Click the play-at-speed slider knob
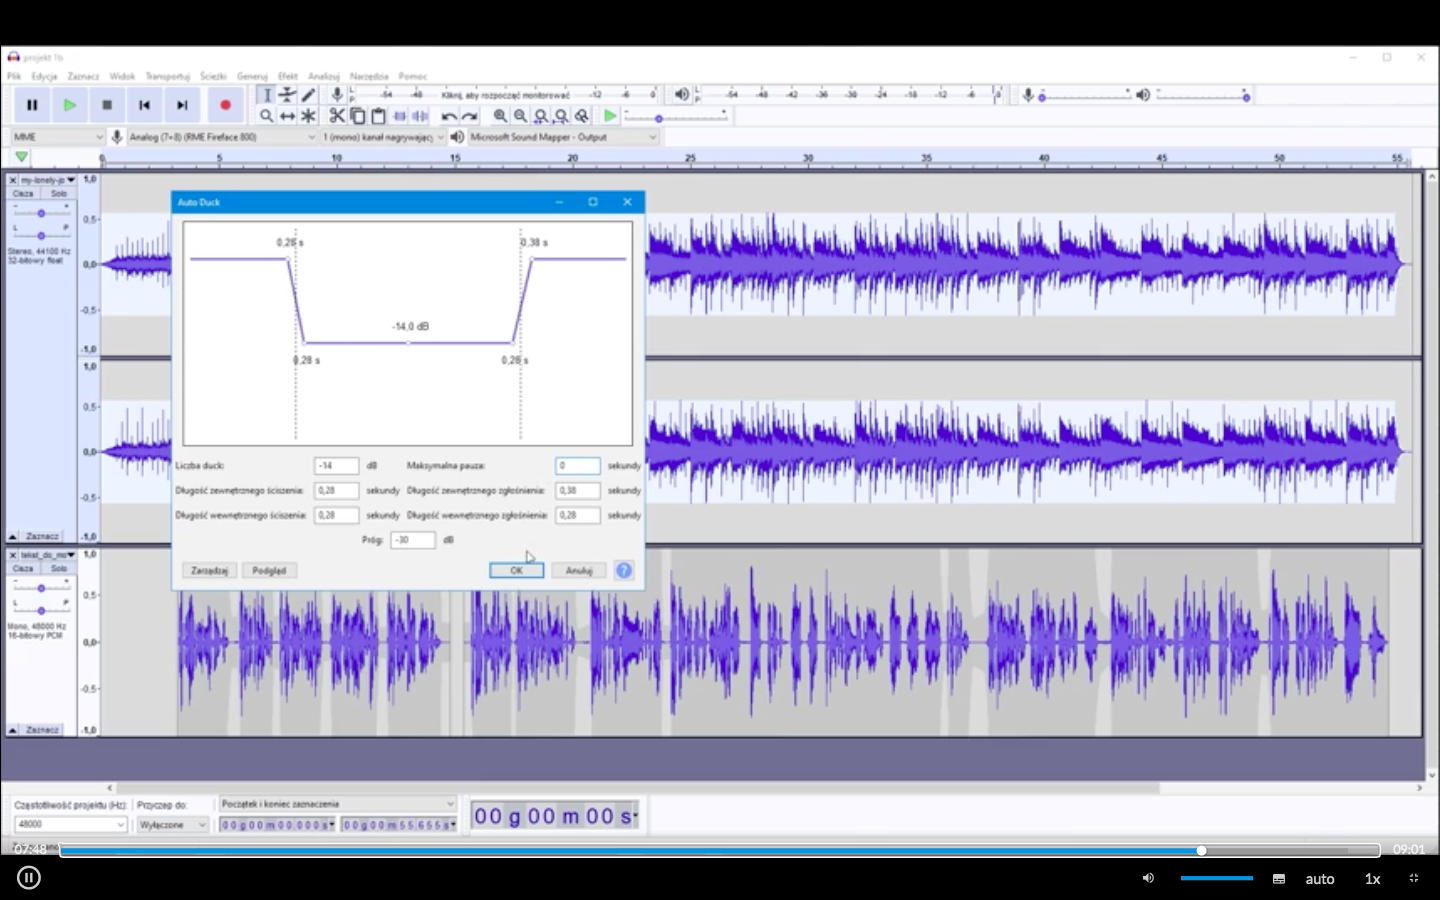 659,119
